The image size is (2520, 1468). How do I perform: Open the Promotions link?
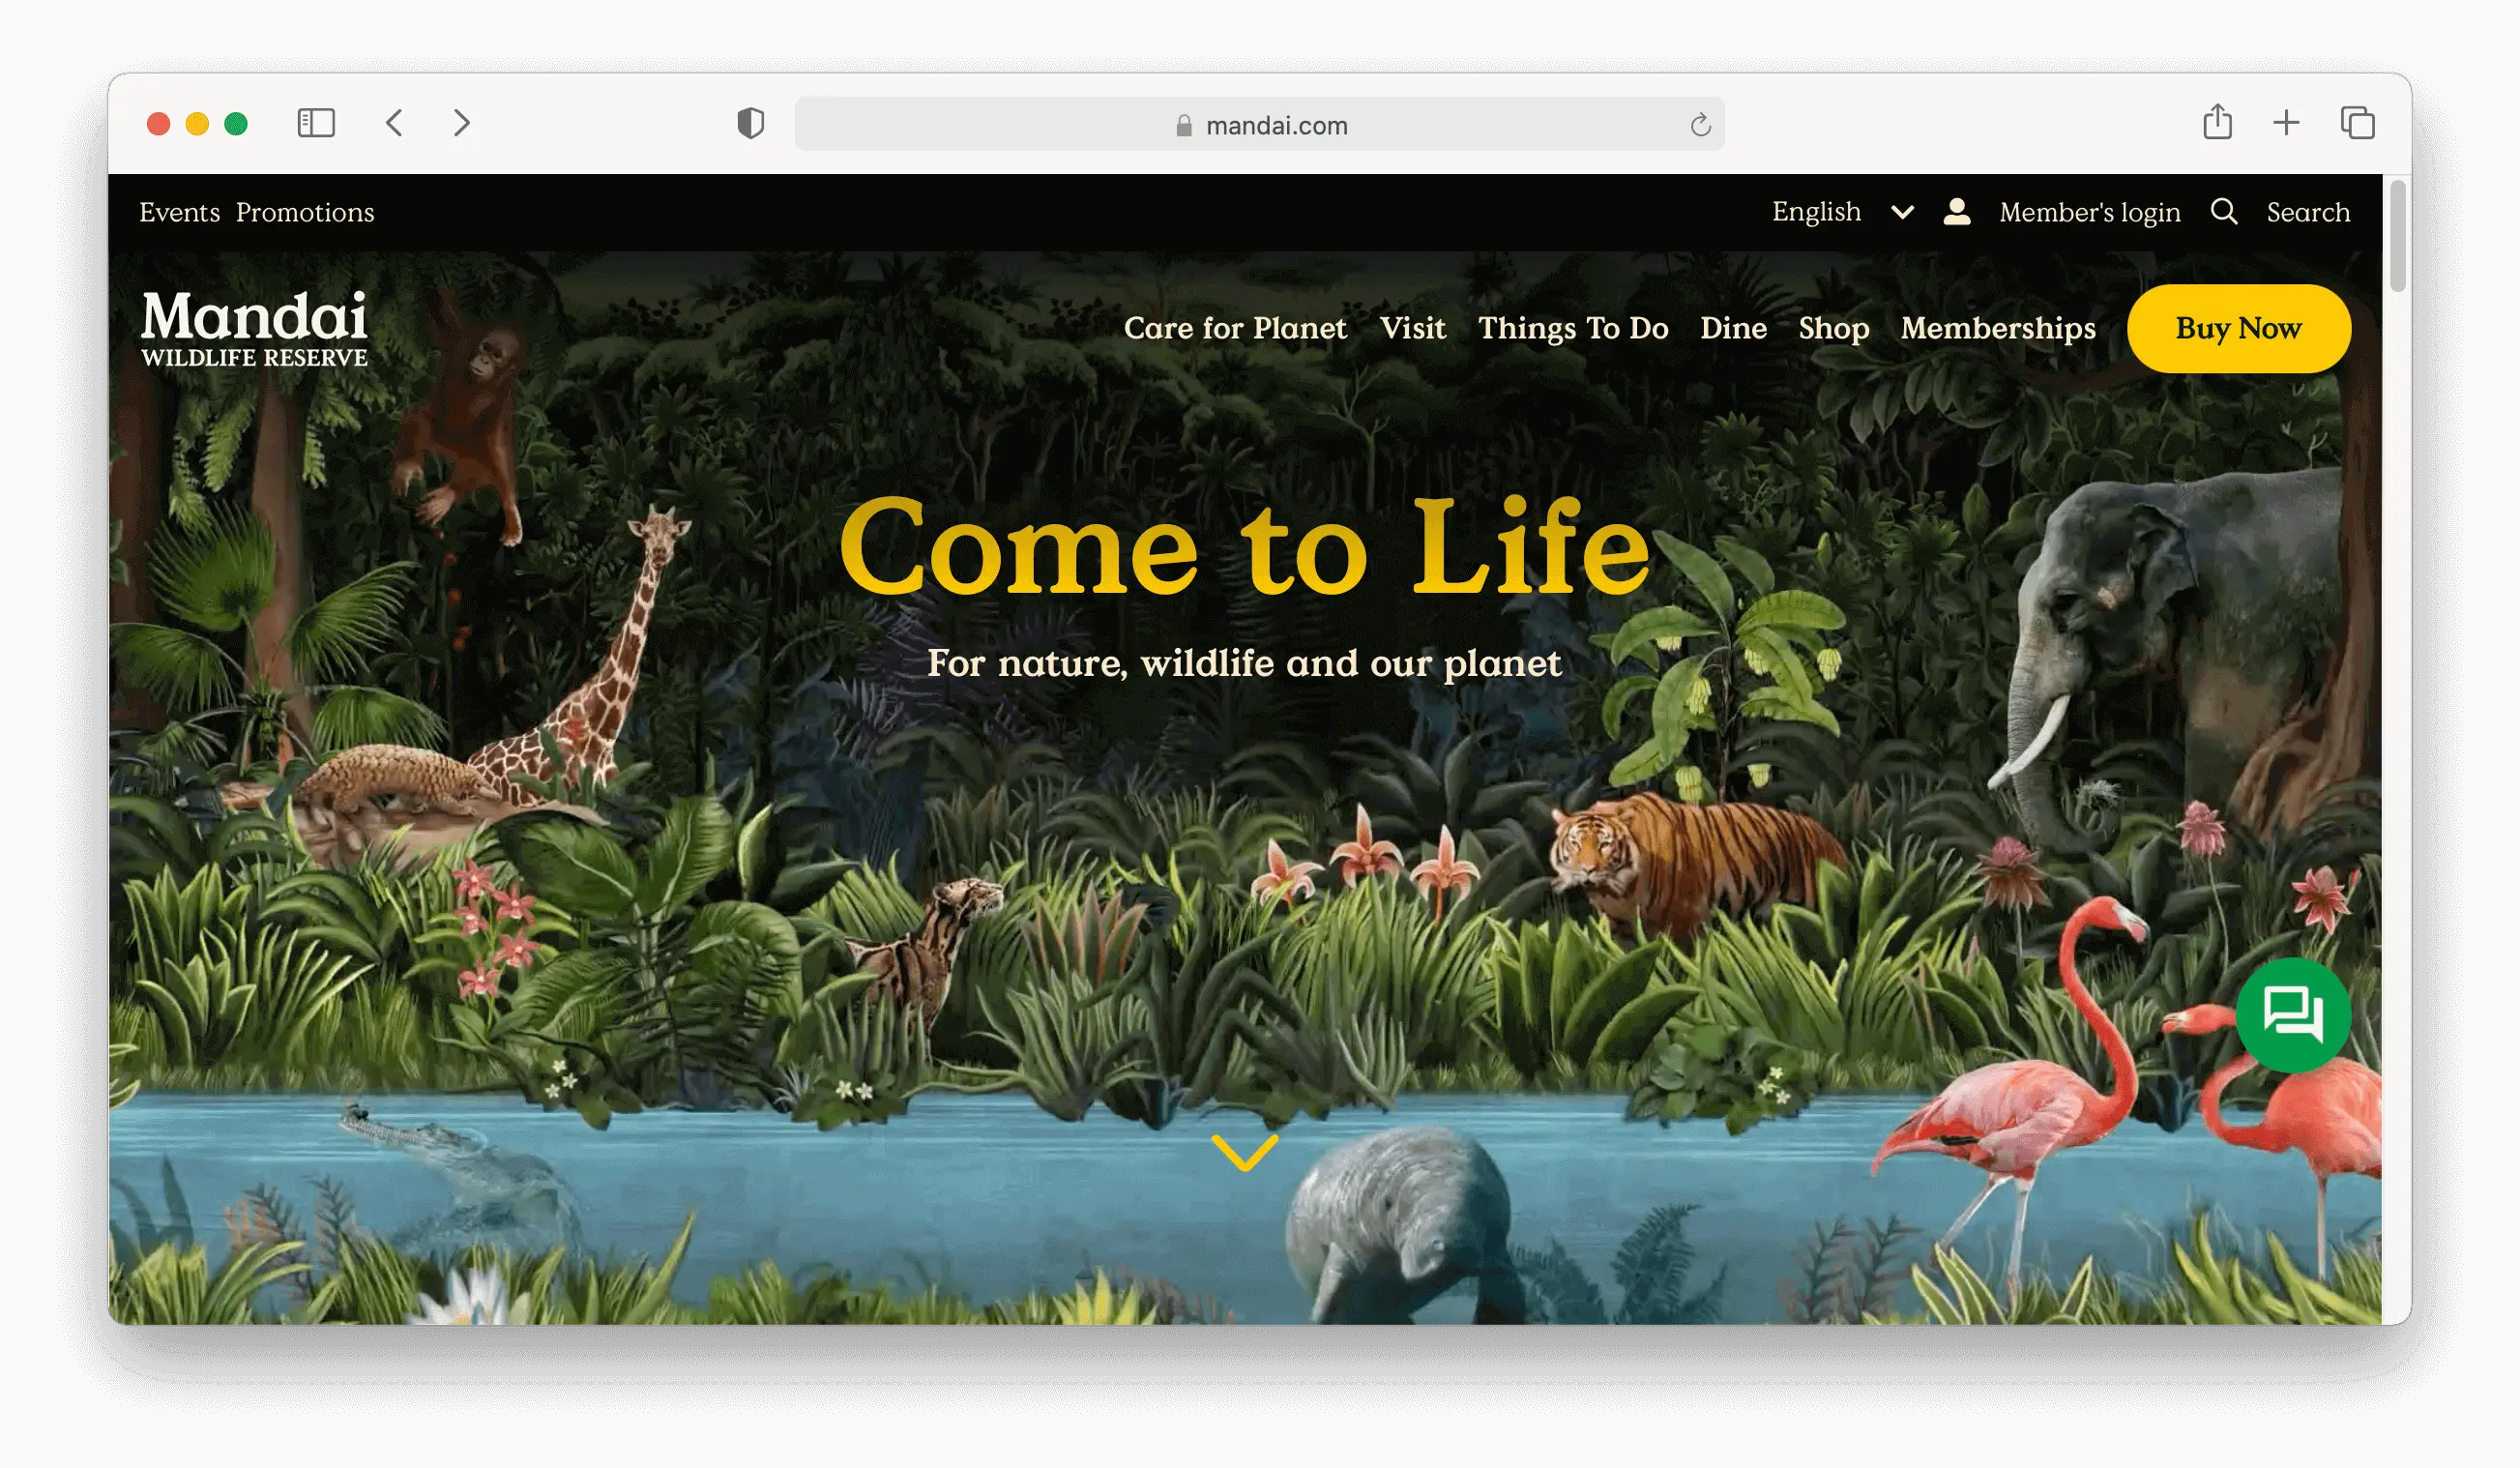pyautogui.click(x=305, y=212)
